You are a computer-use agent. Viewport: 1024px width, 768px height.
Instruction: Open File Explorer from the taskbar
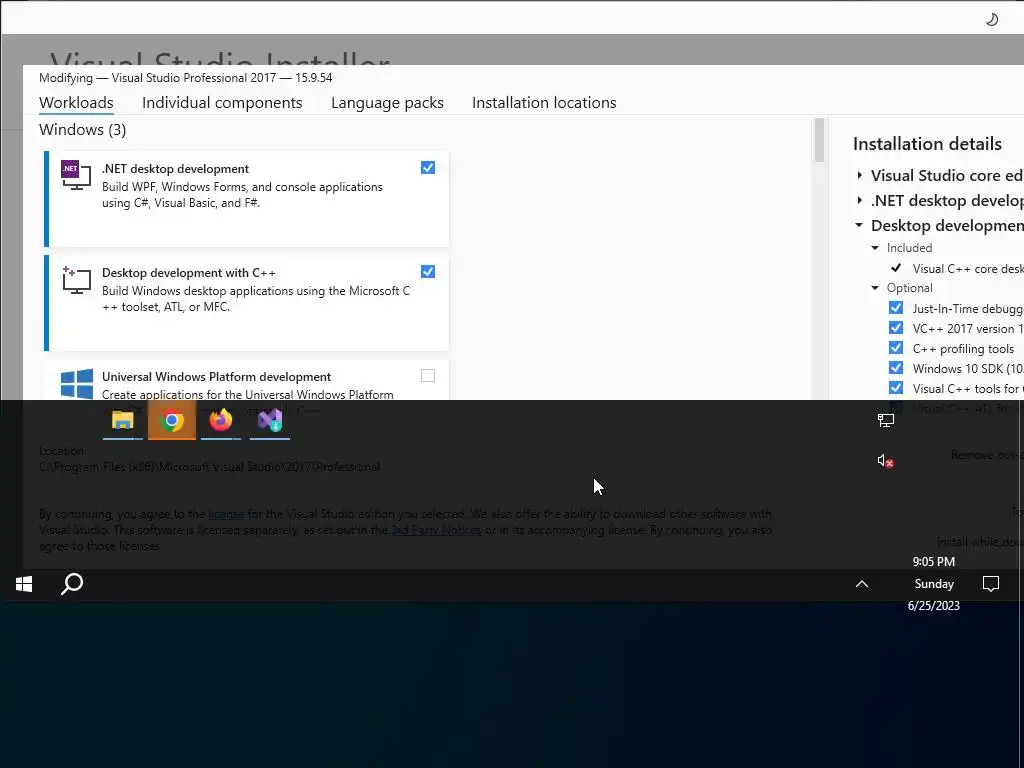[123, 421]
